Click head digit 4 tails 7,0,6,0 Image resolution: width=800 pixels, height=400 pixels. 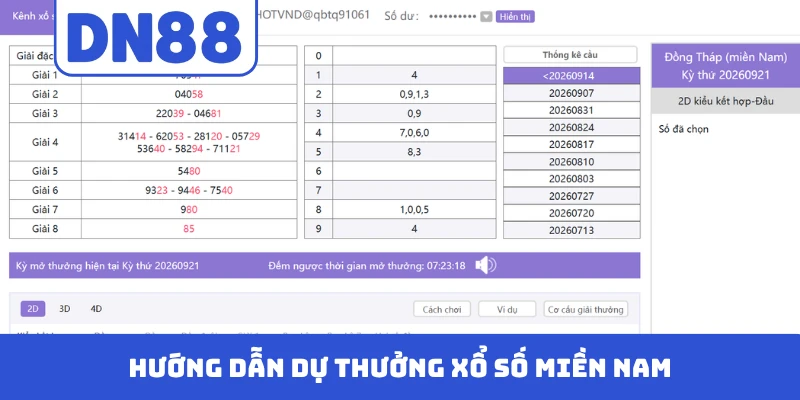pos(414,133)
